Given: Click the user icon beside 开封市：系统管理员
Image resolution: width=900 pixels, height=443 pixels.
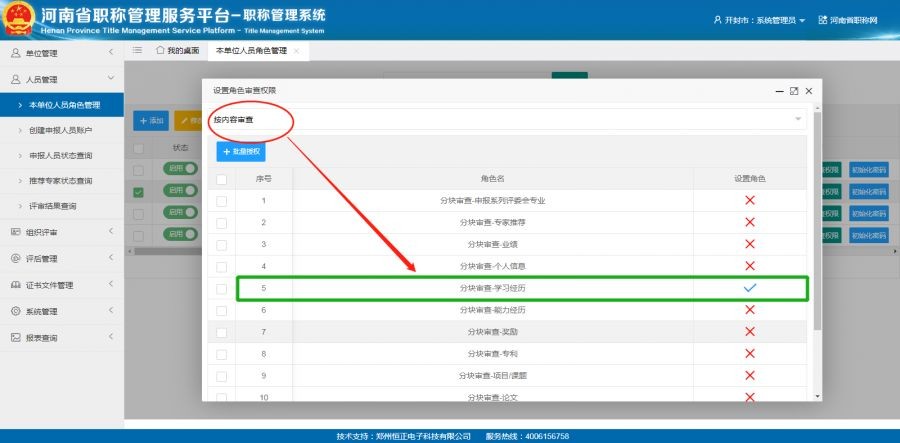Looking at the screenshot, I should point(717,20).
